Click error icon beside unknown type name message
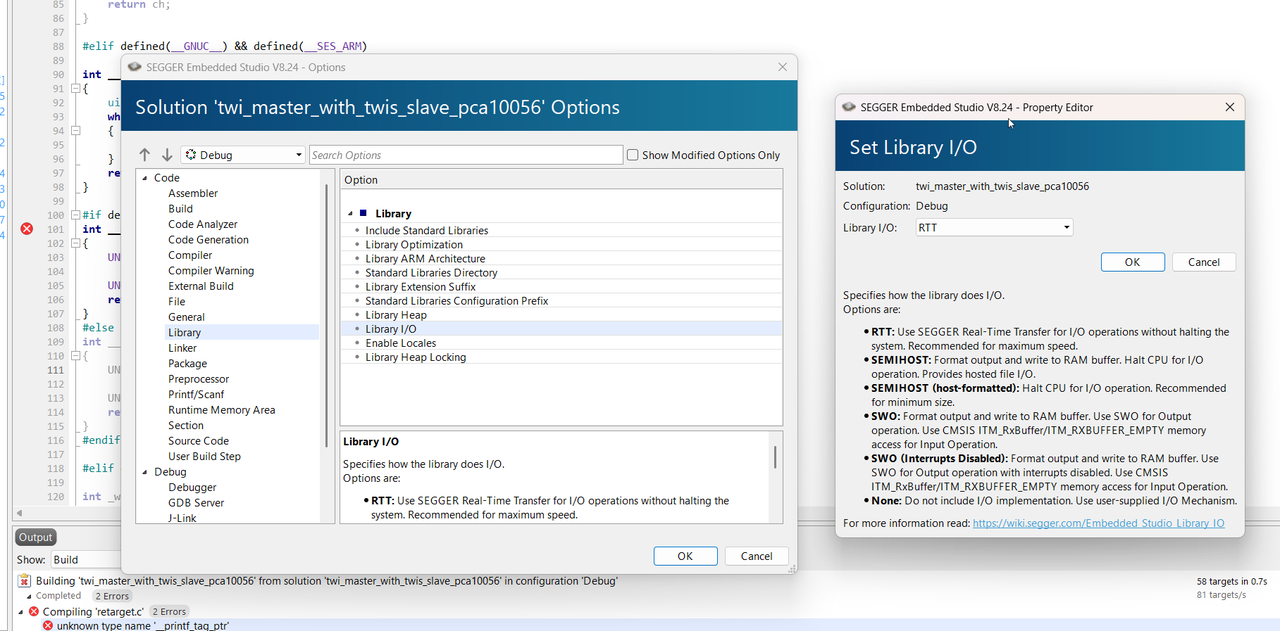Image resolution: width=1280 pixels, height=631 pixels. coord(47,626)
